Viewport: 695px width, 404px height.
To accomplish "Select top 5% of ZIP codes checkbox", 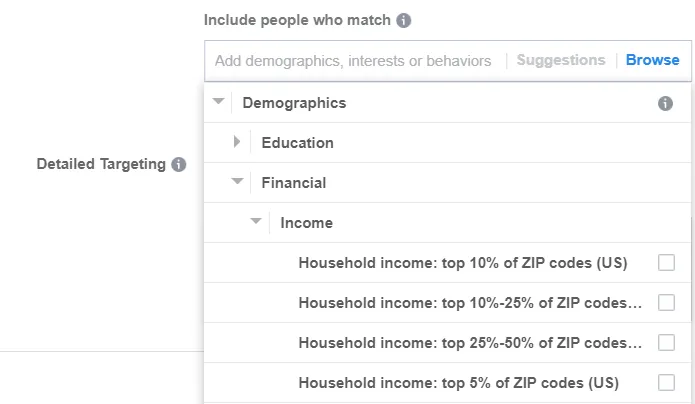I will (x=666, y=382).
